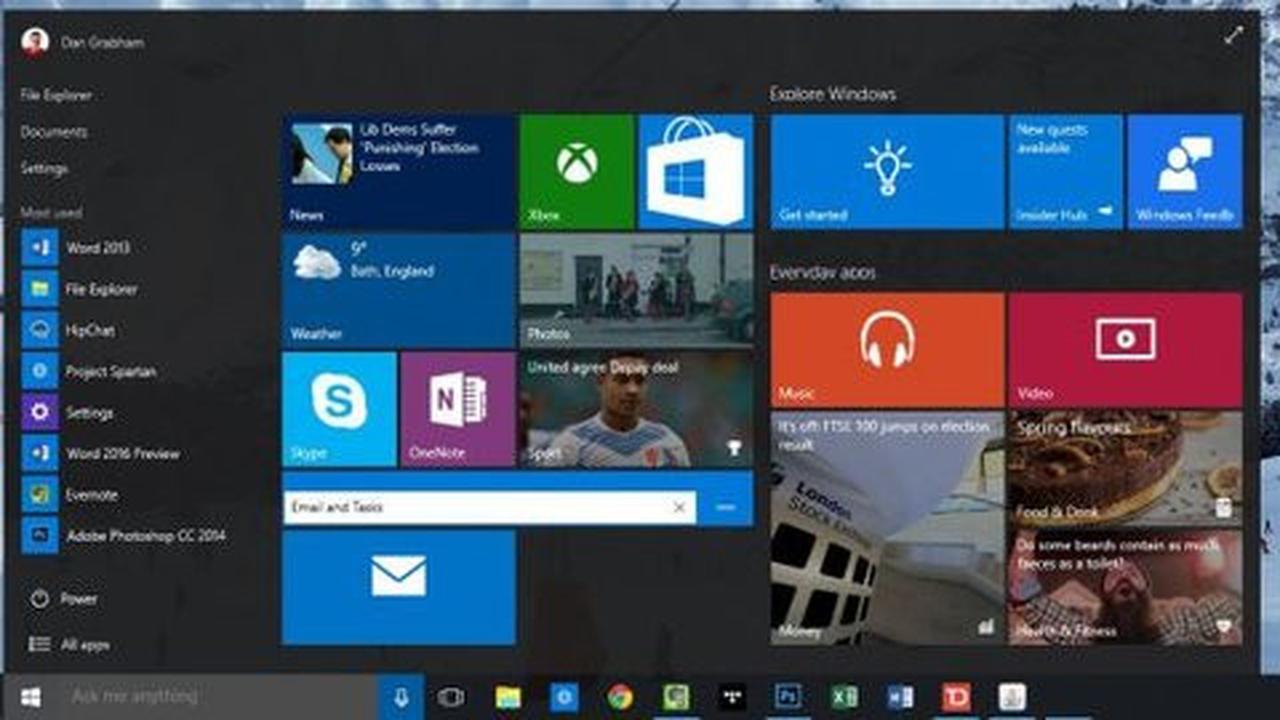Open Excel from the taskbar
Viewport: 1280px width, 720px height.
point(844,697)
